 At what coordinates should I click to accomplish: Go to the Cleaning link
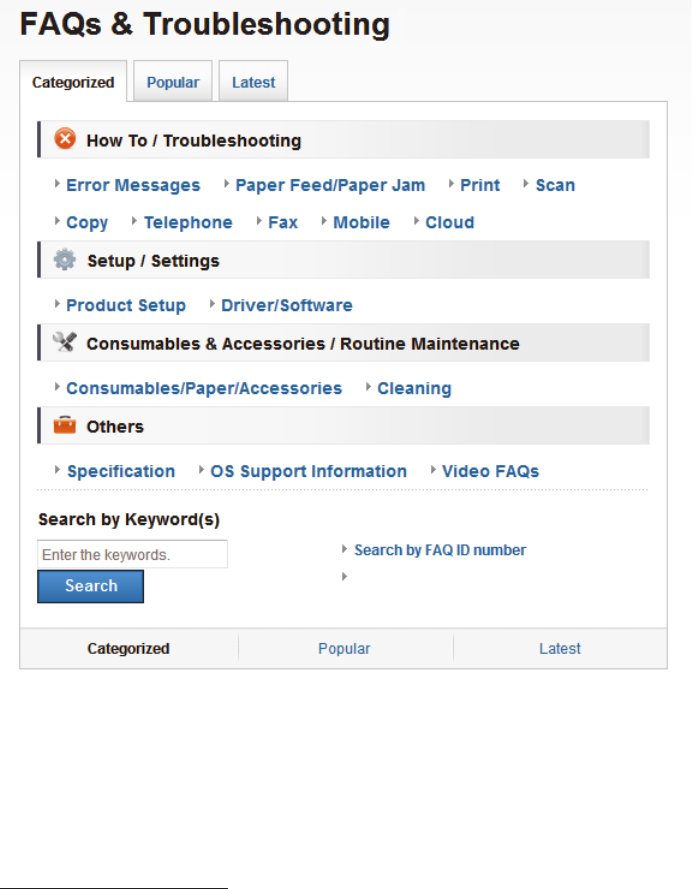(x=414, y=388)
